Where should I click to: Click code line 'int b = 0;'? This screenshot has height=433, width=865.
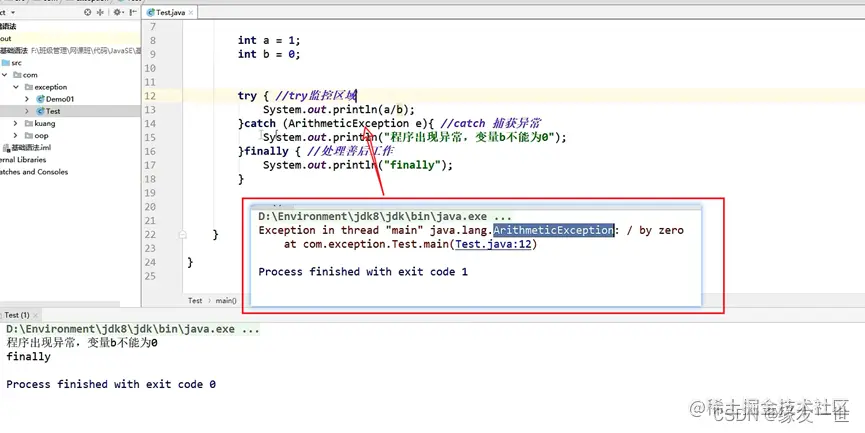tap(269, 54)
